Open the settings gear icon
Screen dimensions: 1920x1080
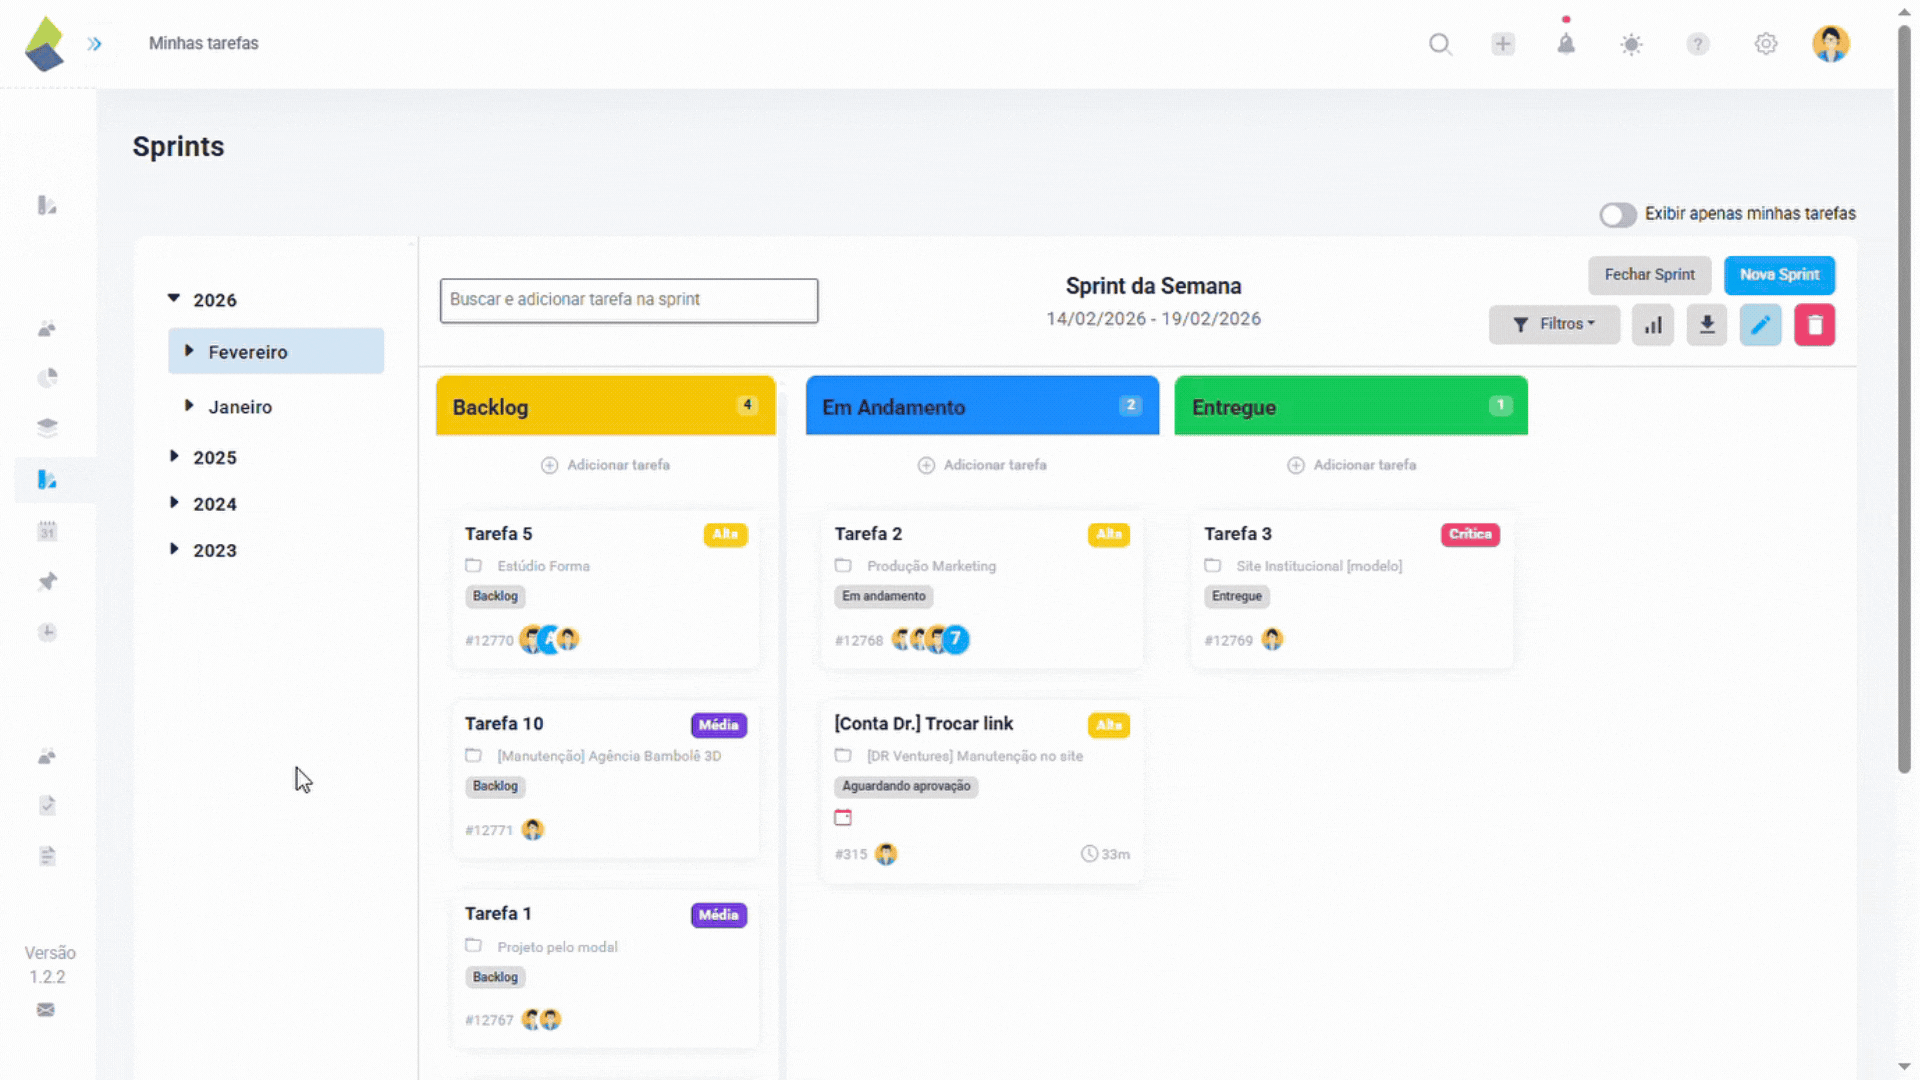1766,44
